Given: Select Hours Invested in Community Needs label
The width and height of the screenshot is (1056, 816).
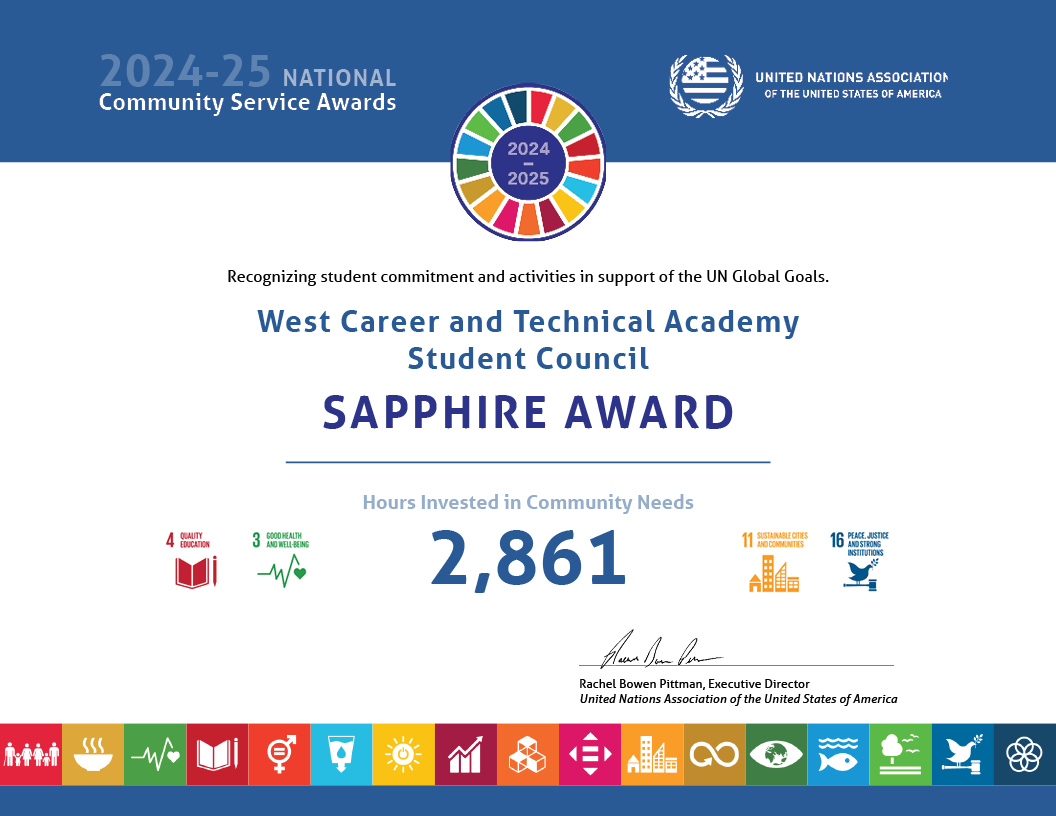Looking at the screenshot, I should click(x=528, y=502).
